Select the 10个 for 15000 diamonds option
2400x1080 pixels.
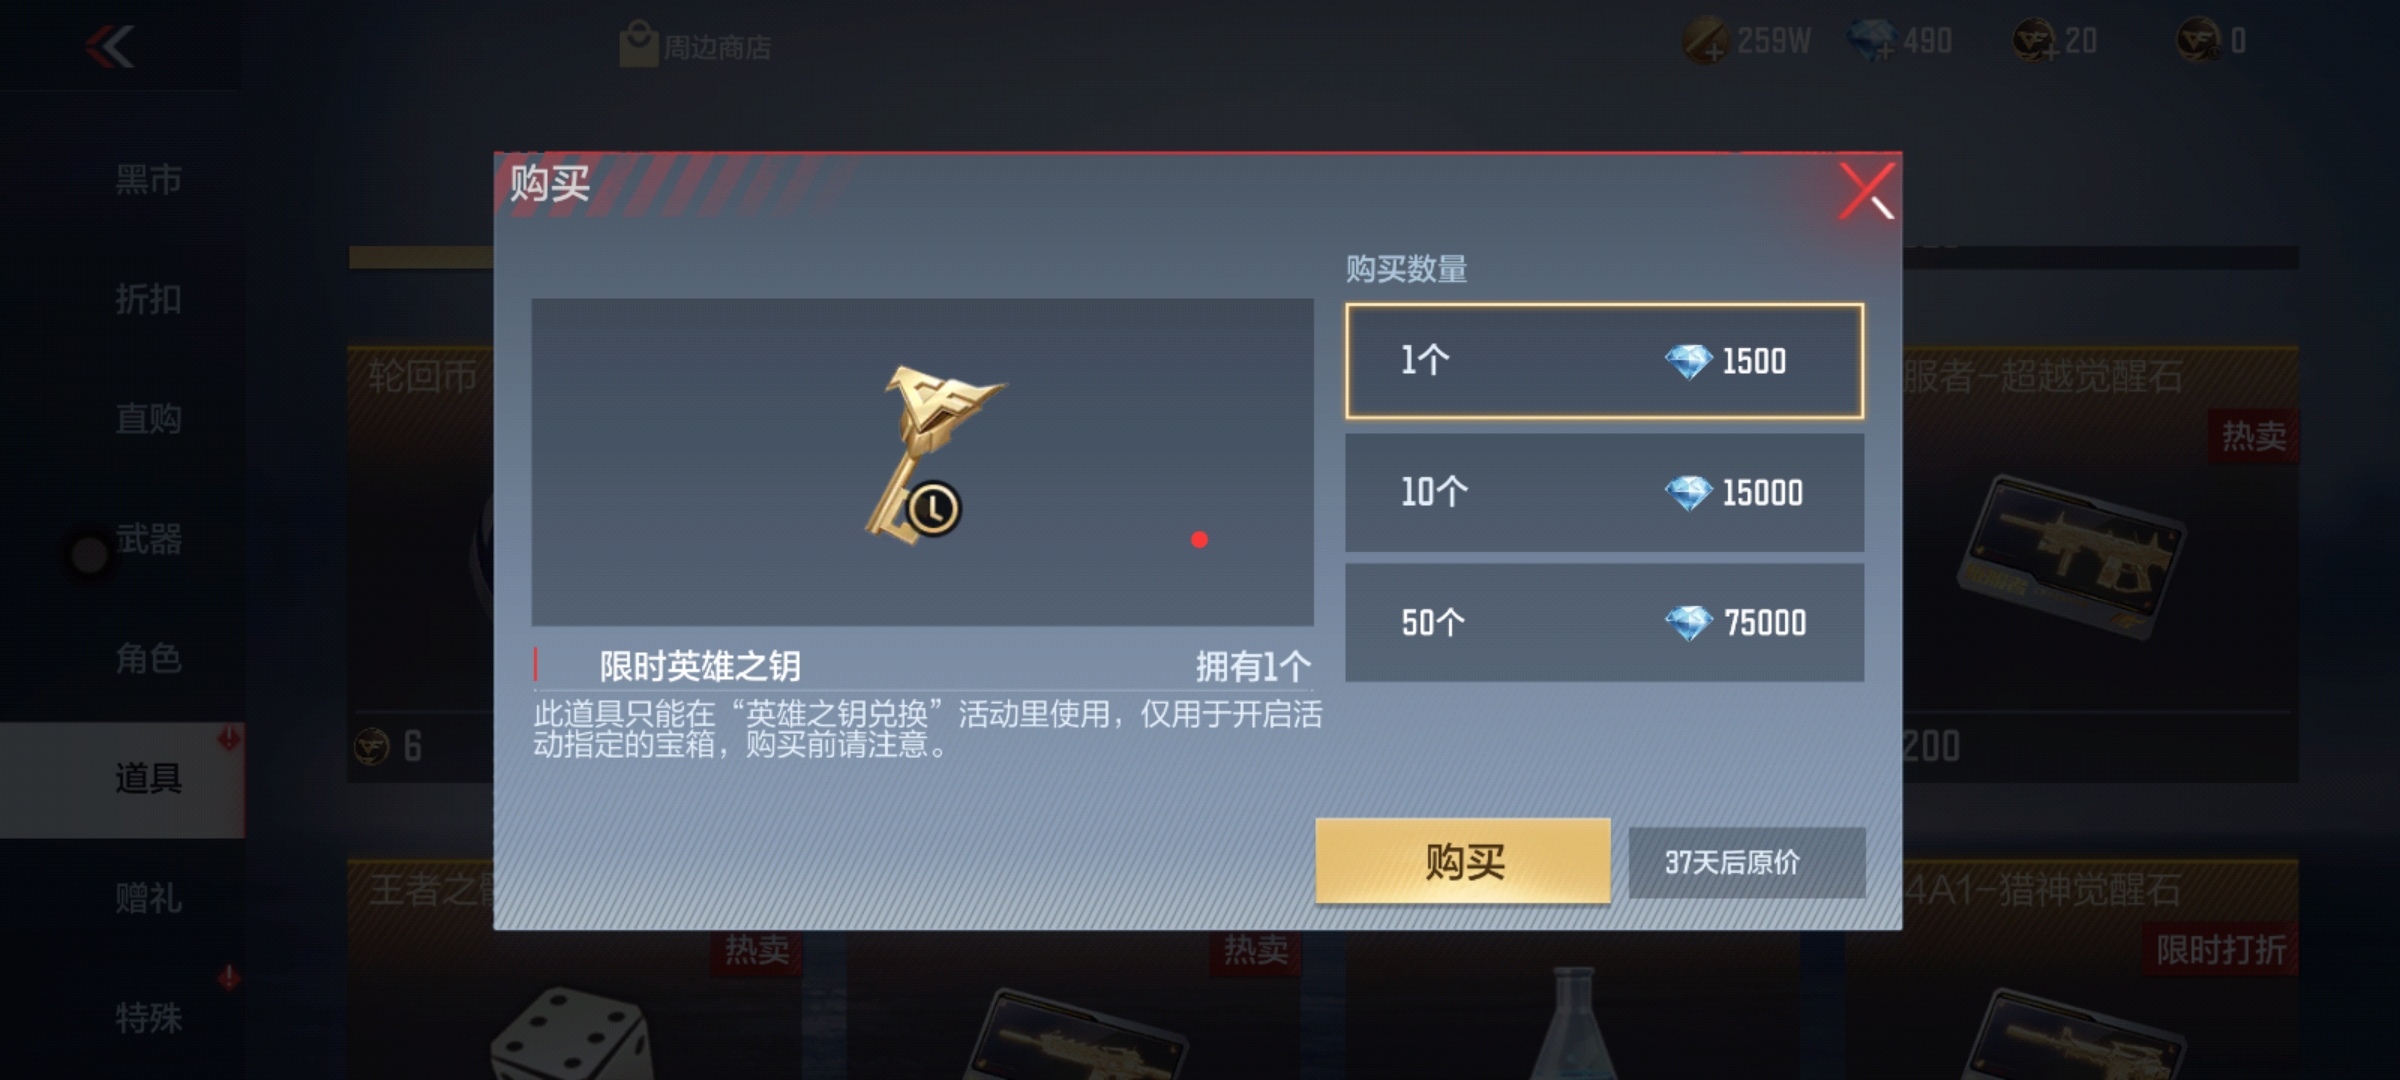point(1604,492)
